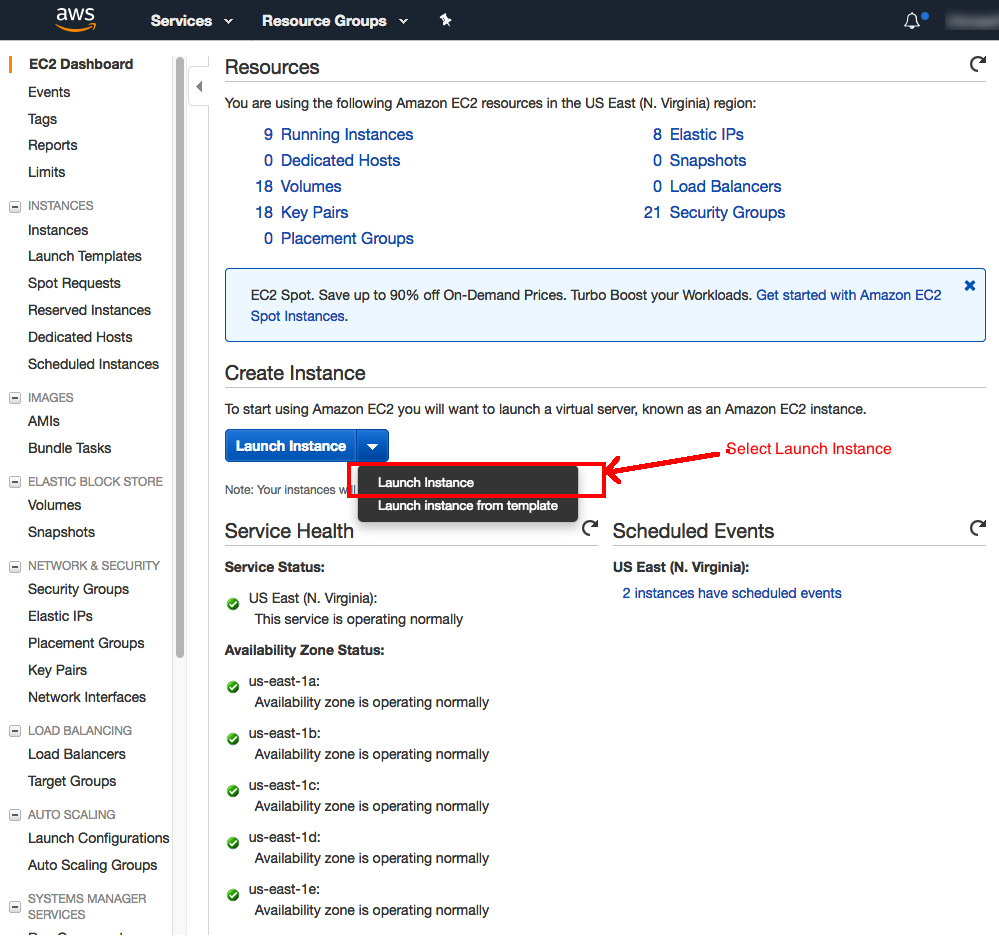Open Load Balancers in the sidebar
Image resolution: width=999 pixels, height=944 pixels.
tap(76, 754)
